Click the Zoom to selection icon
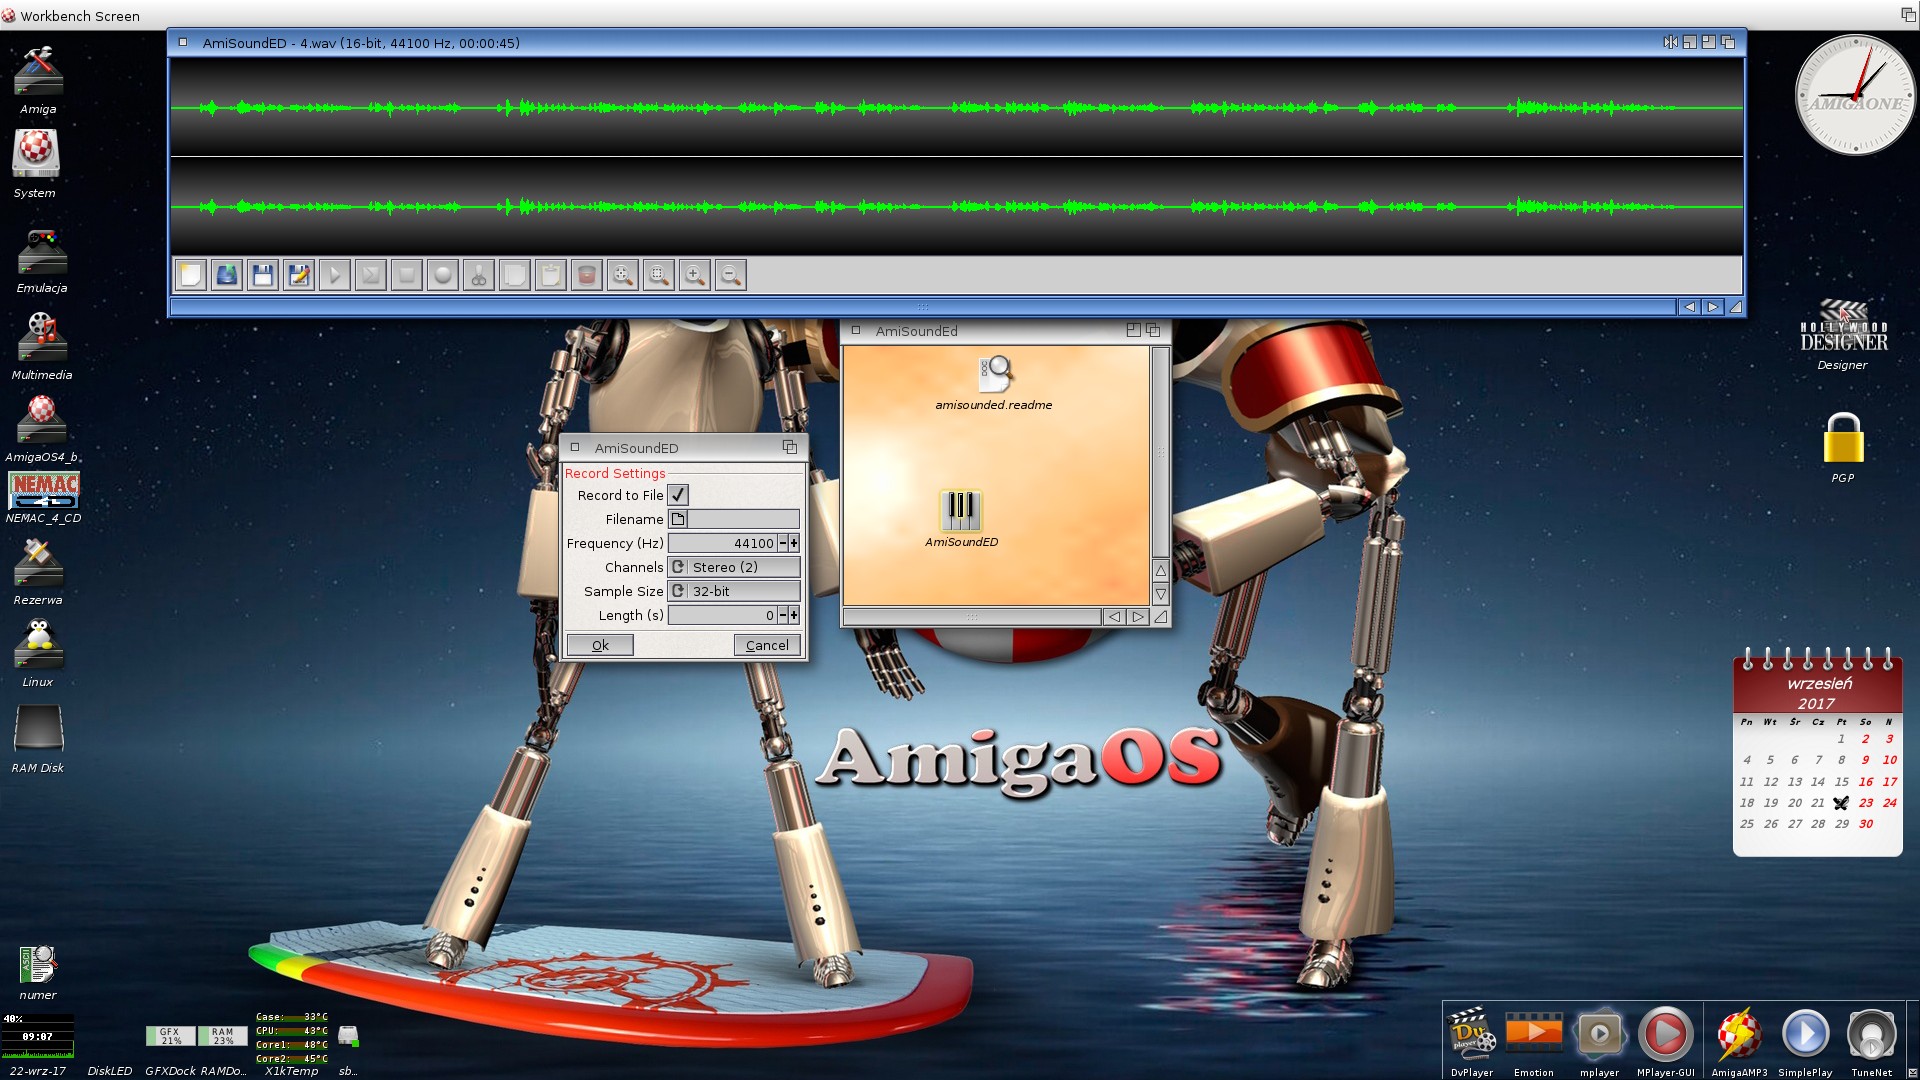 659,275
